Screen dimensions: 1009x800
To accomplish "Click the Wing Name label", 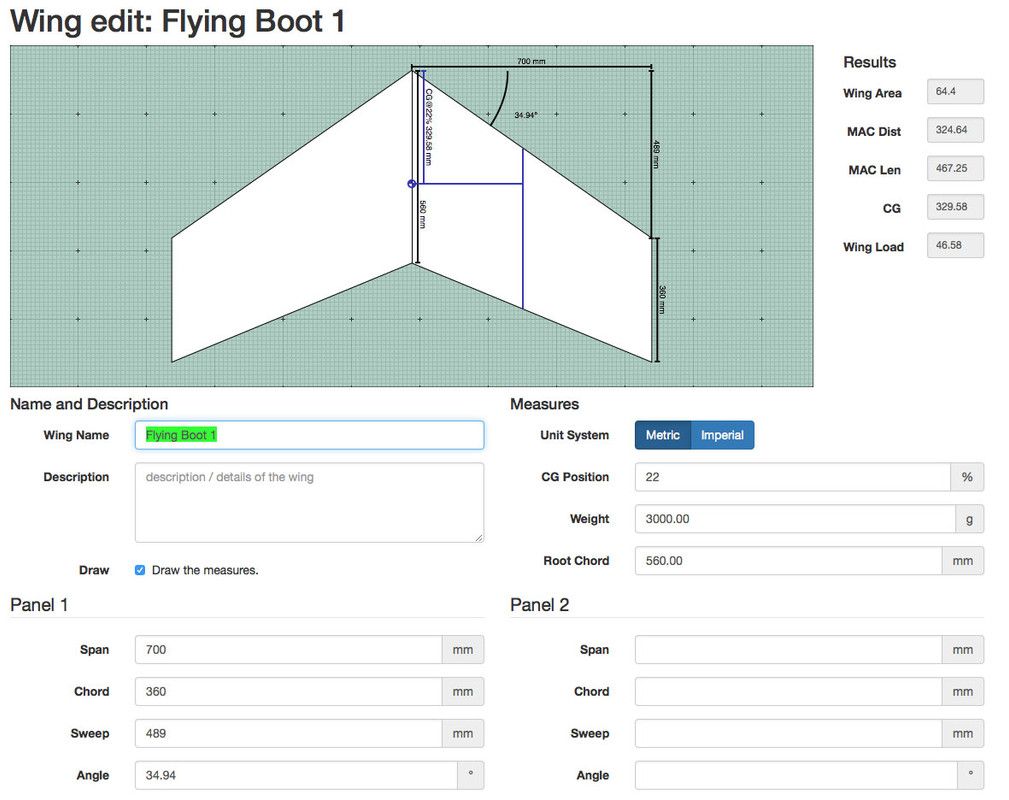I will [x=76, y=435].
